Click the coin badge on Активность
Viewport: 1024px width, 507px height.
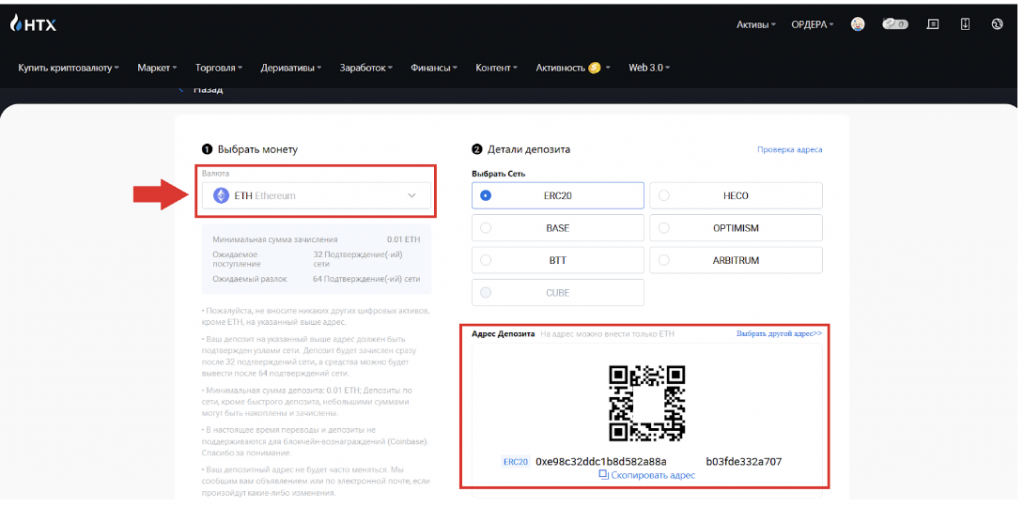tap(594, 67)
